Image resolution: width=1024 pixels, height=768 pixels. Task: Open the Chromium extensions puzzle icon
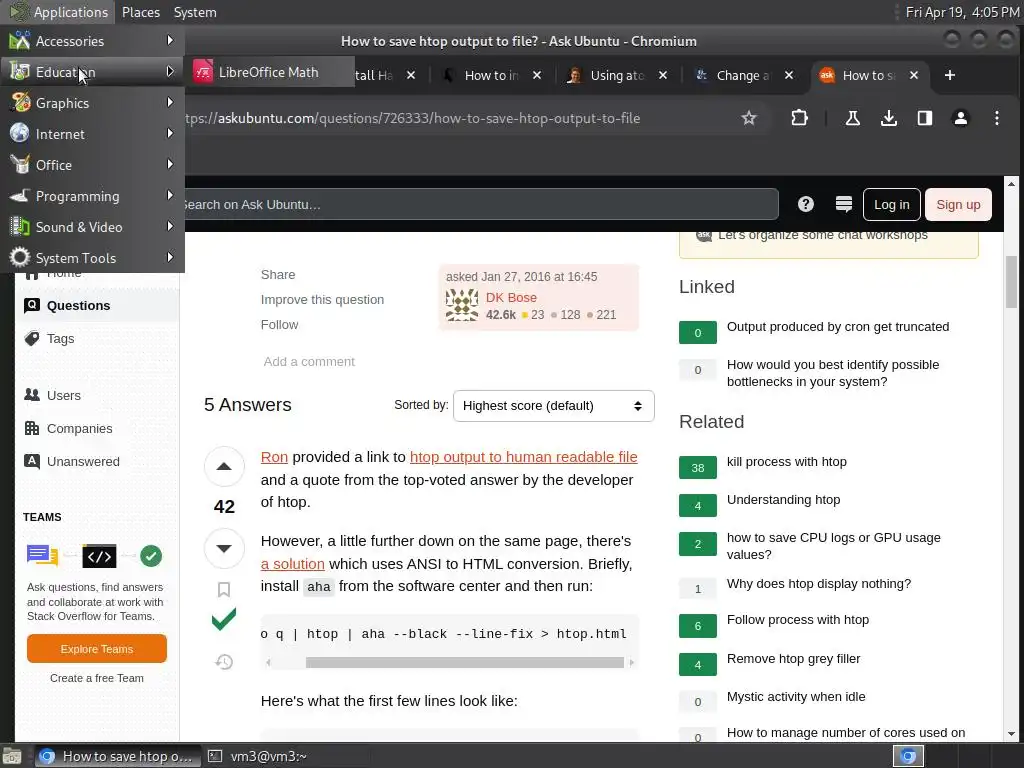pyautogui.click(x=799, y=118)
